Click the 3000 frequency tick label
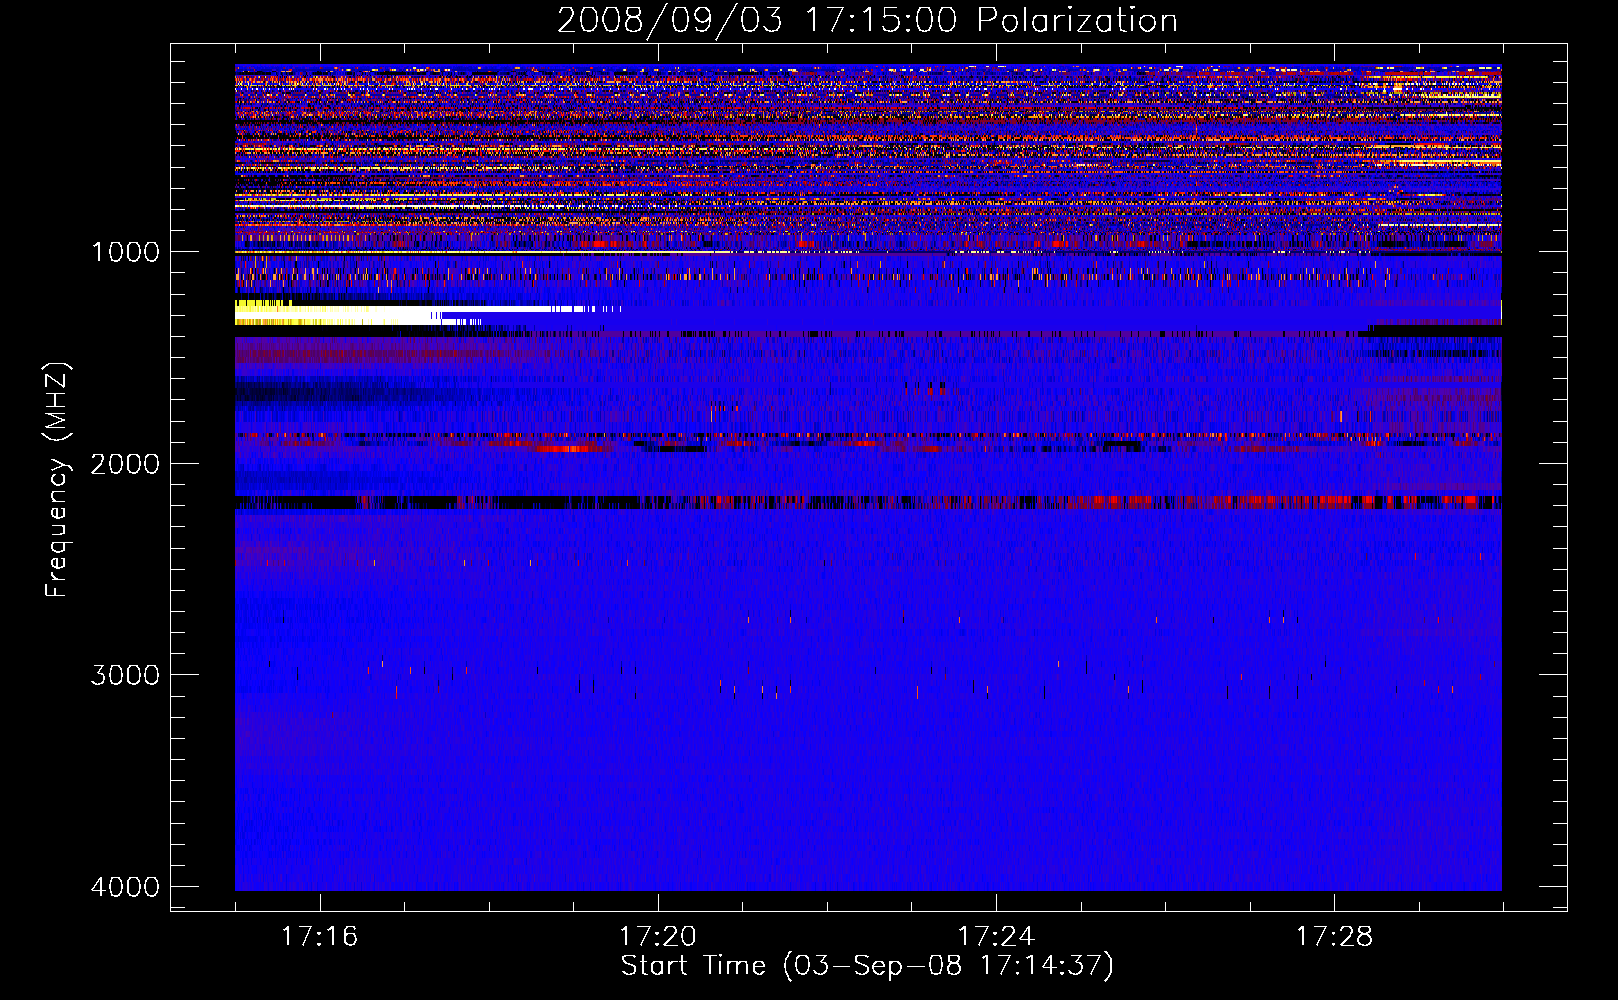Viewport: 1618px width, 1000px height. 125,675
